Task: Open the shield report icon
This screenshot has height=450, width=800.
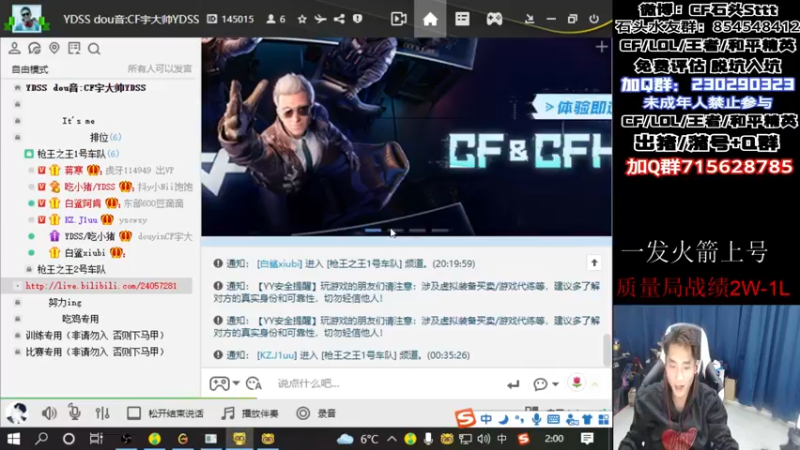Action: [x=357, y=19]
